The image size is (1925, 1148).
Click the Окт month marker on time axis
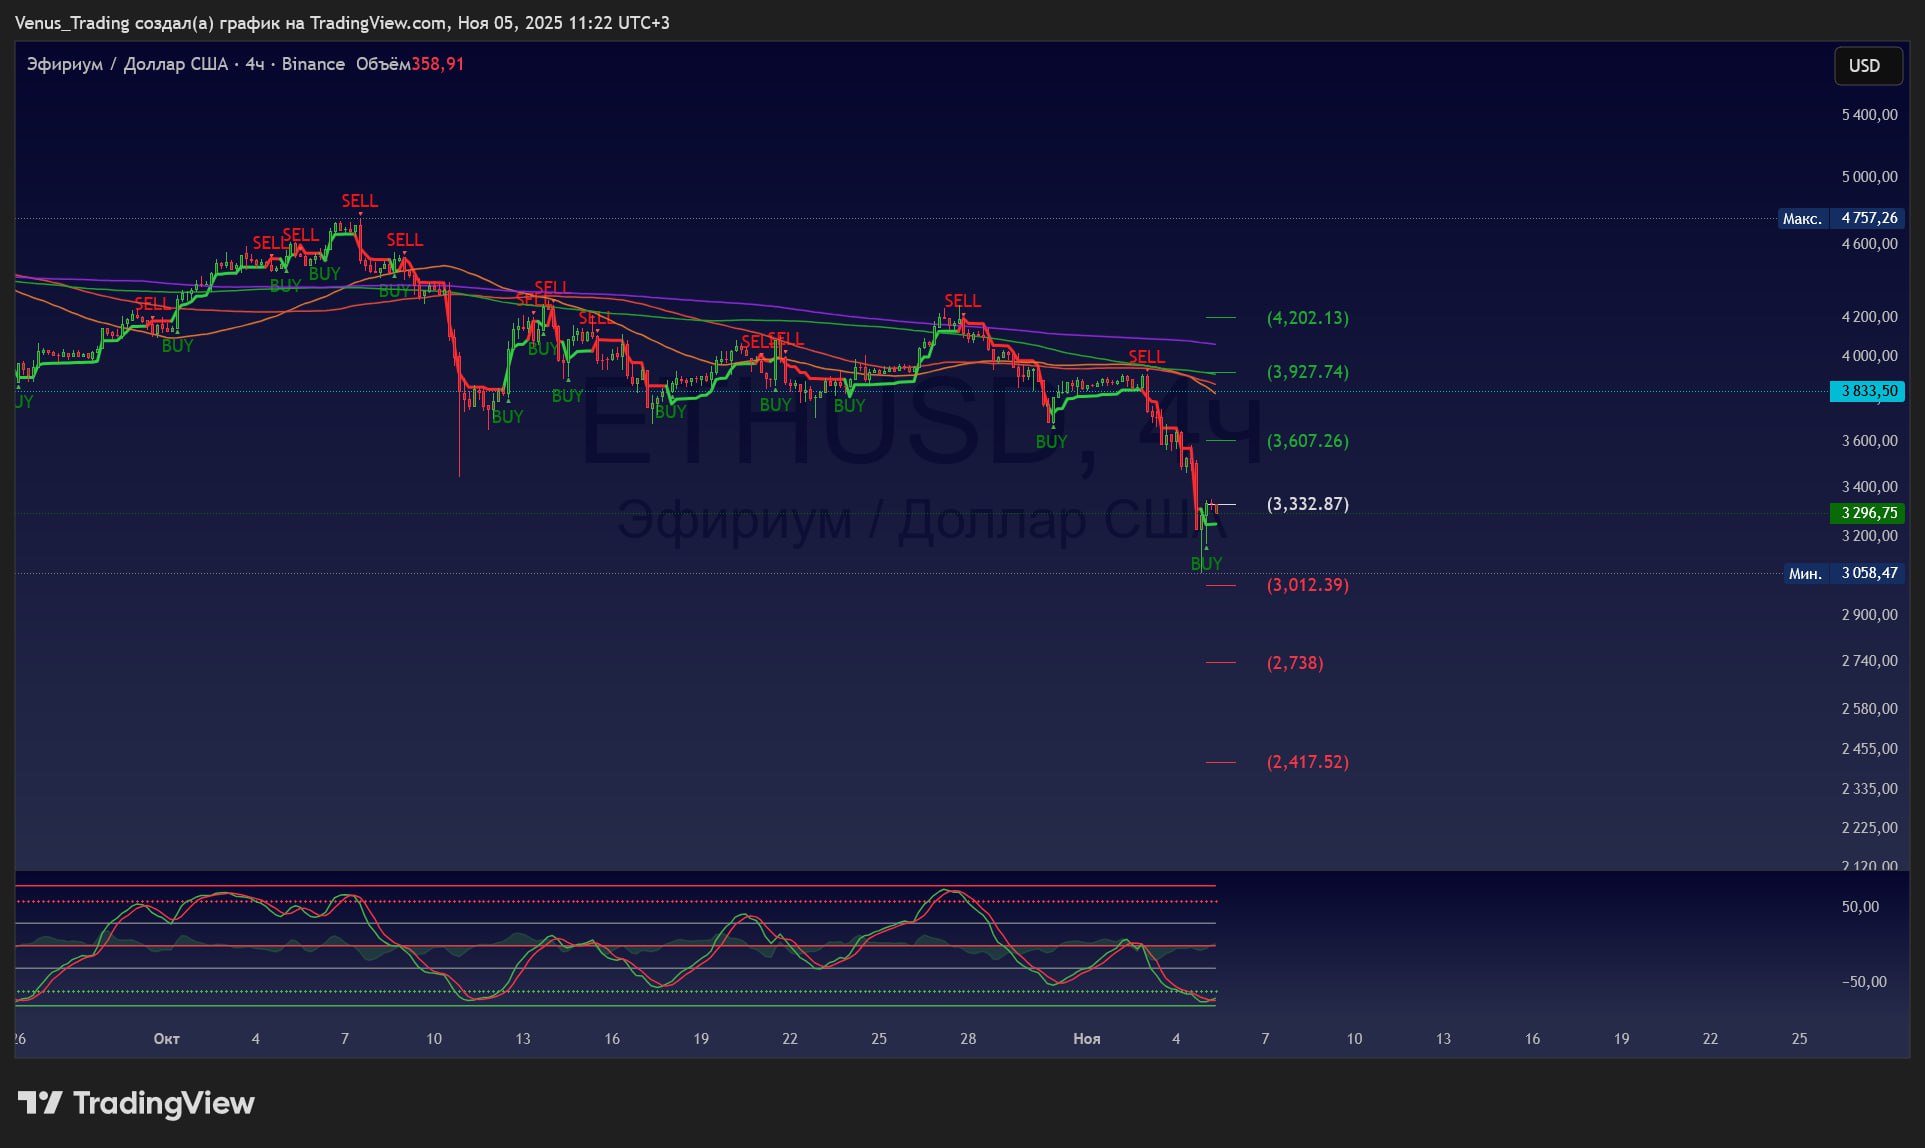click(166, 1039)
